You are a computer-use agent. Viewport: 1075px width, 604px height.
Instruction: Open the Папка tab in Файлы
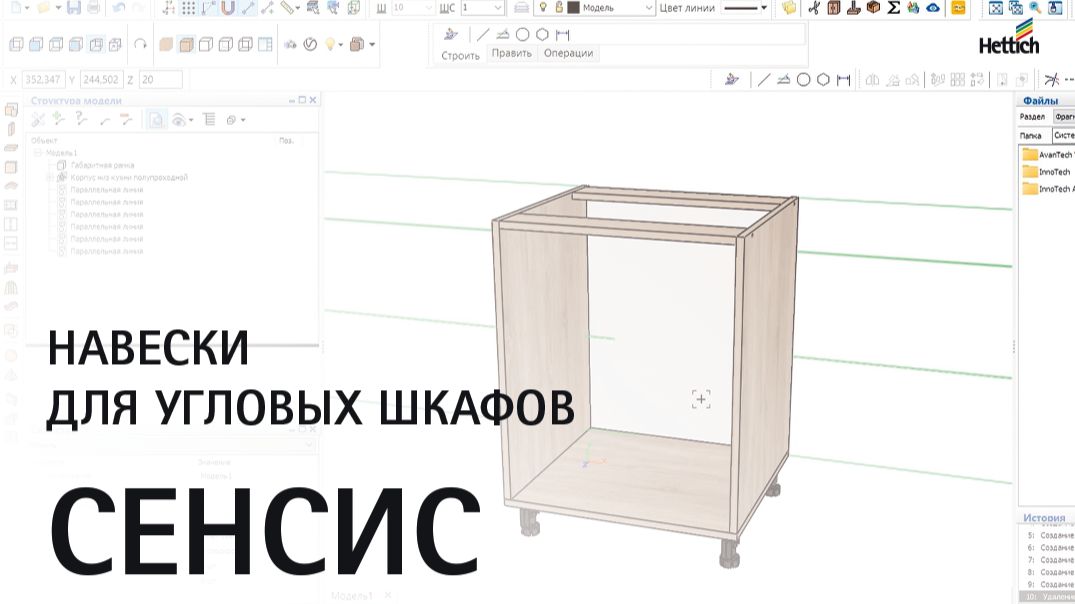[x=1030, y=136]
